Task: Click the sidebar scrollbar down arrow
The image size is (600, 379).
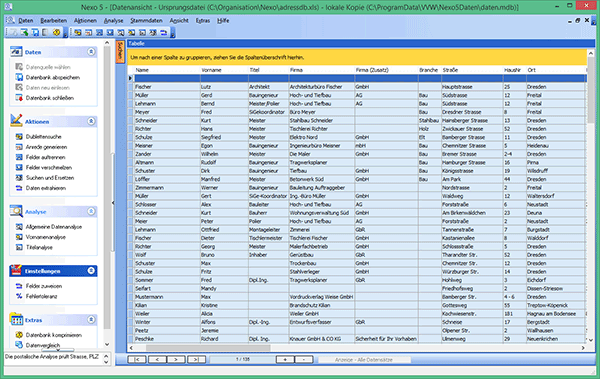Action: (x=107, y=344)
